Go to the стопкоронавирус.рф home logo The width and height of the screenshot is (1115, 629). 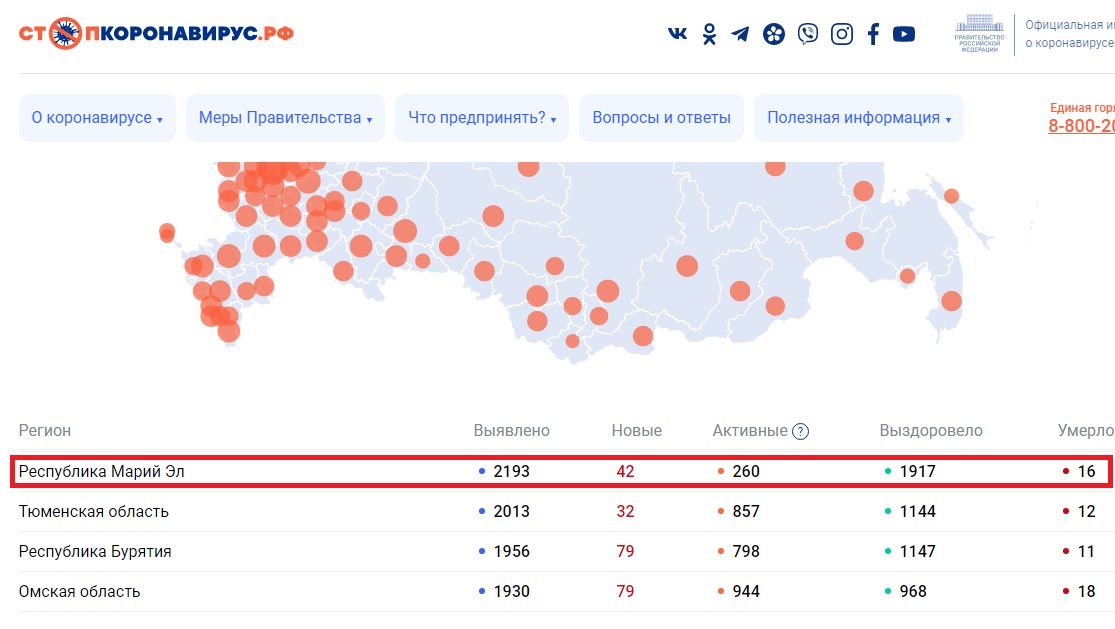pos(156,33)
